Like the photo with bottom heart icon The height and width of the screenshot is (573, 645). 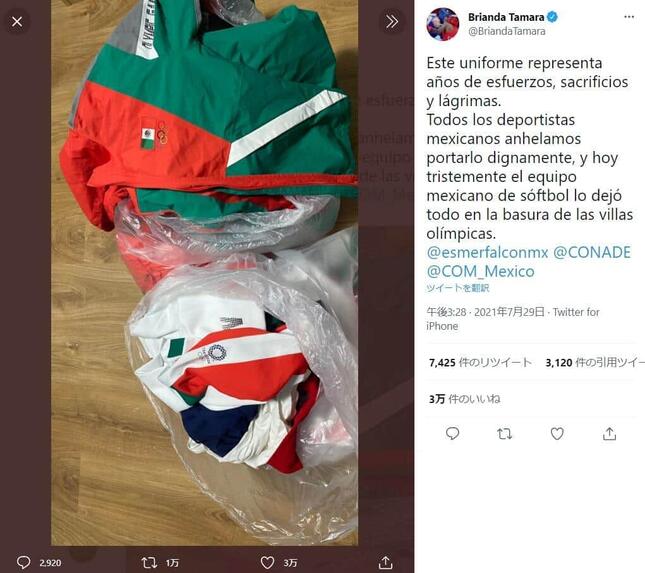(x=267, y=562)
